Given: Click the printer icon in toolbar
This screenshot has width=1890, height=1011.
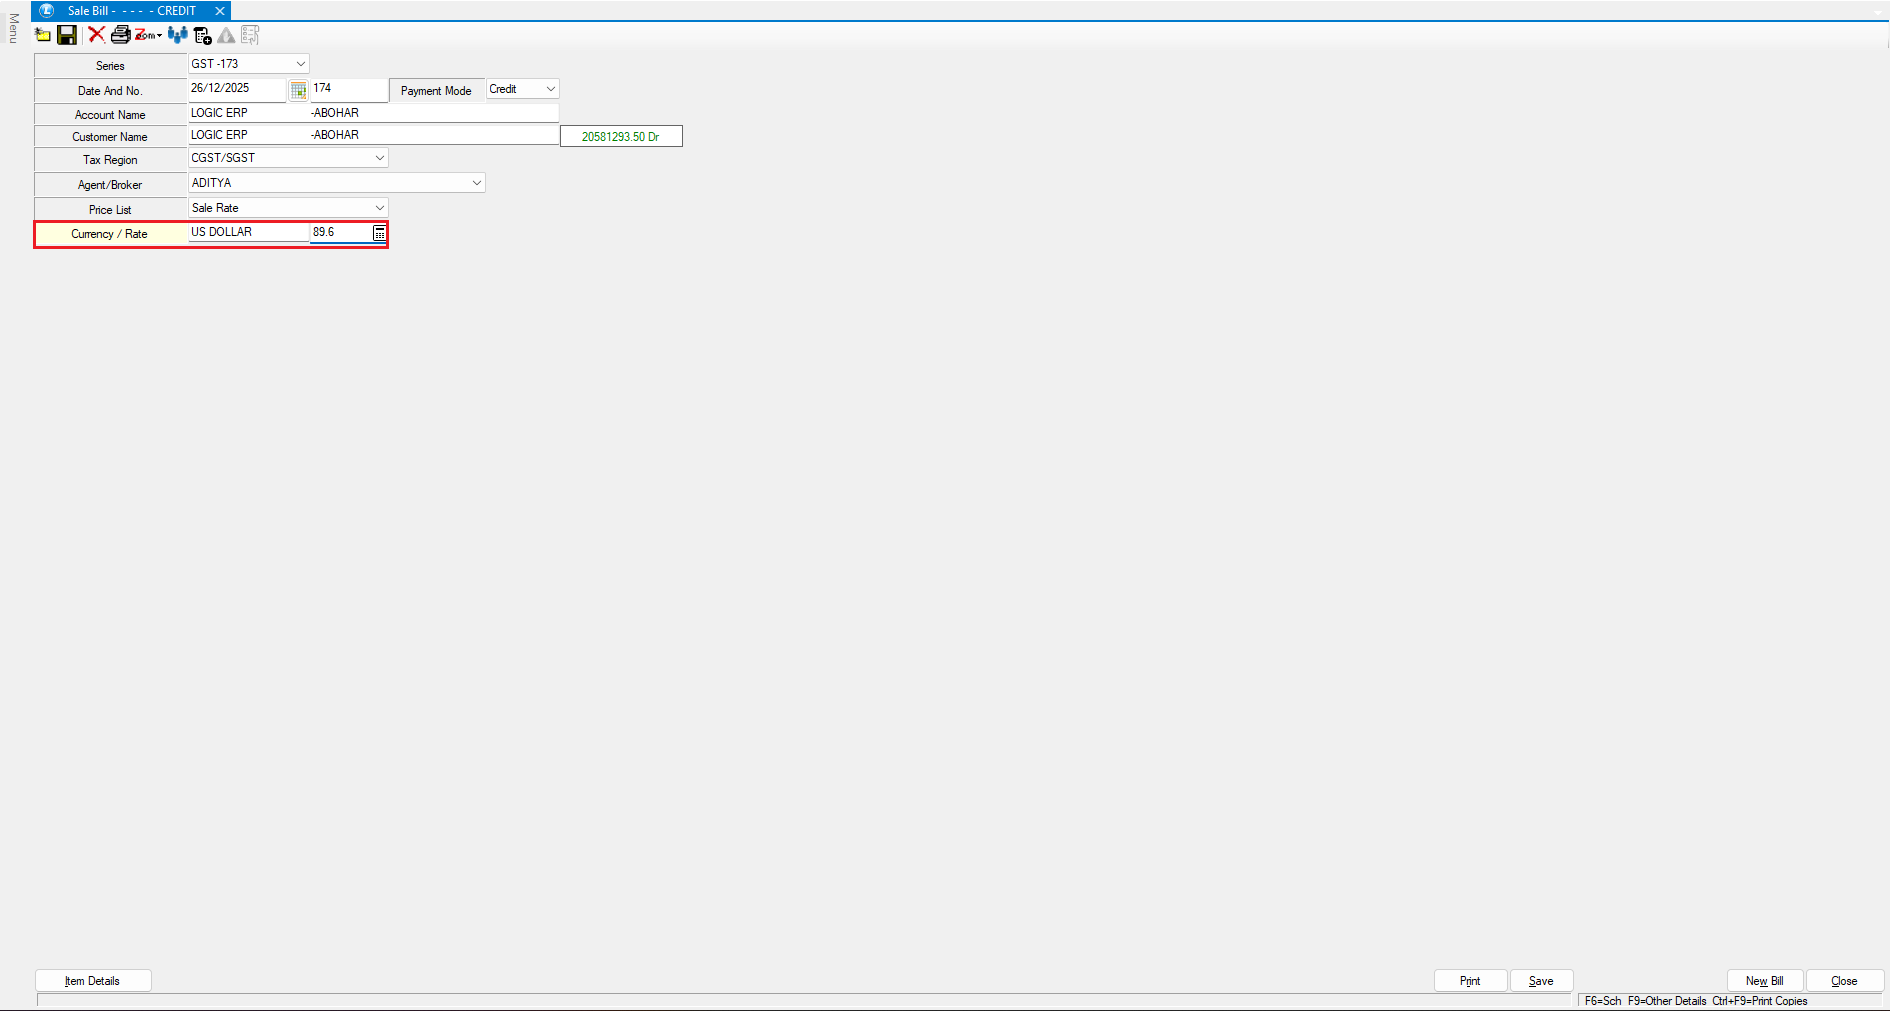Looking at the screenshot, I should [x=120, y=35].
